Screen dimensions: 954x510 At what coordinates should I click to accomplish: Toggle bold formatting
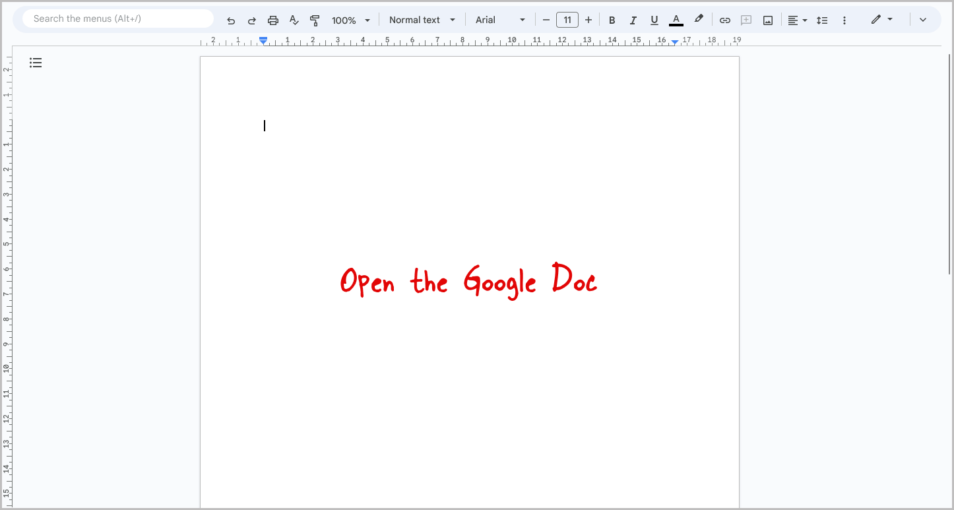[x=612, y=20]
